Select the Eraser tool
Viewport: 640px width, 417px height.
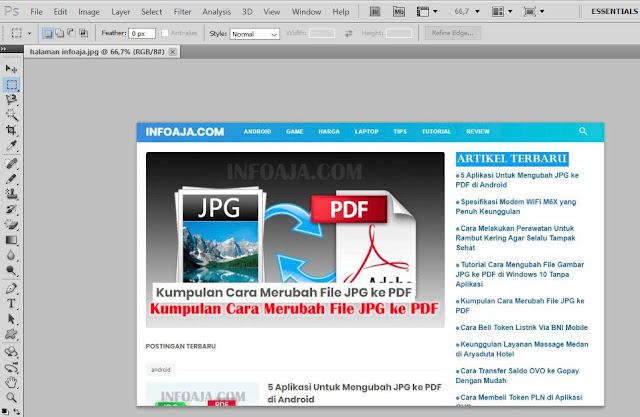11,224
